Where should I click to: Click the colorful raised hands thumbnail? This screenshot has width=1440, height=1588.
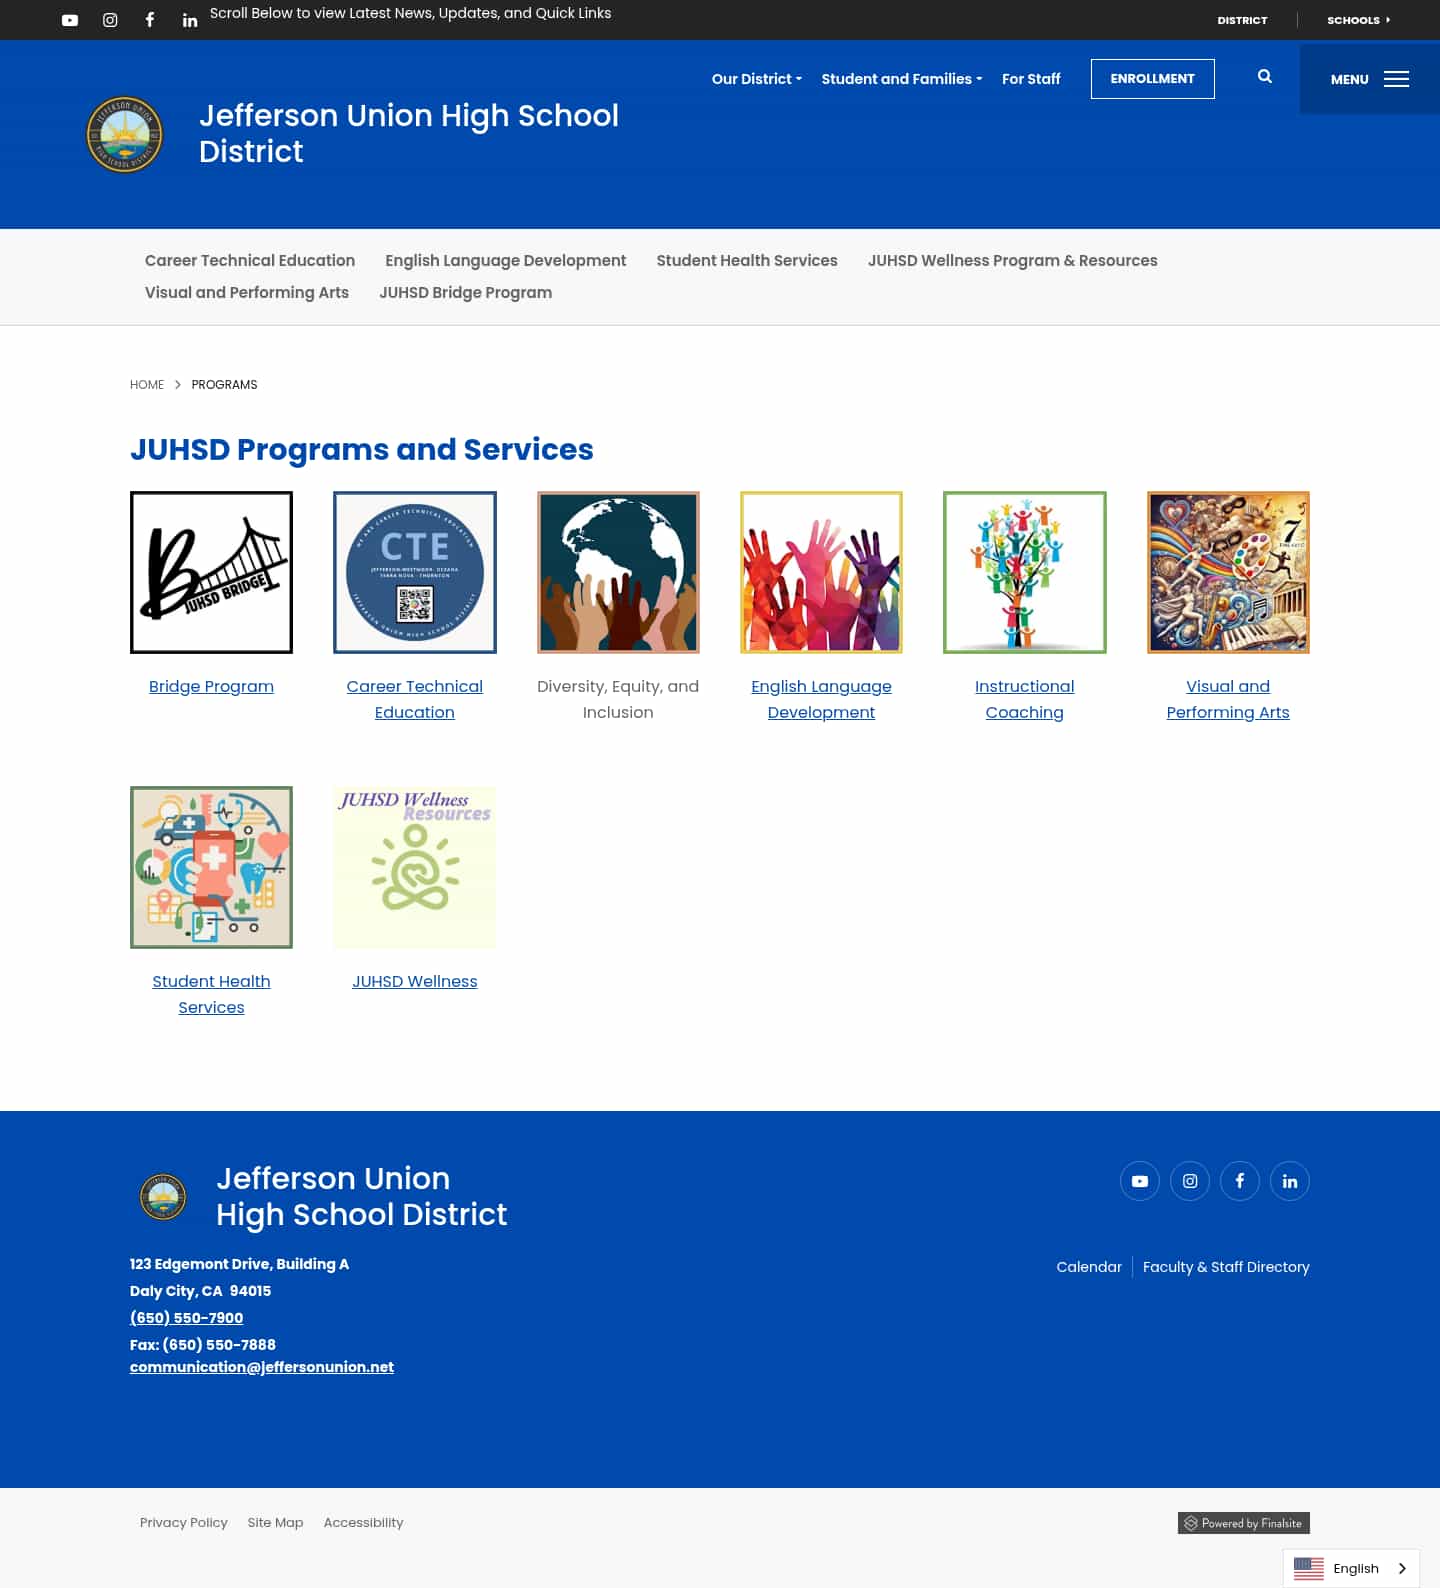tap(821, 572)
